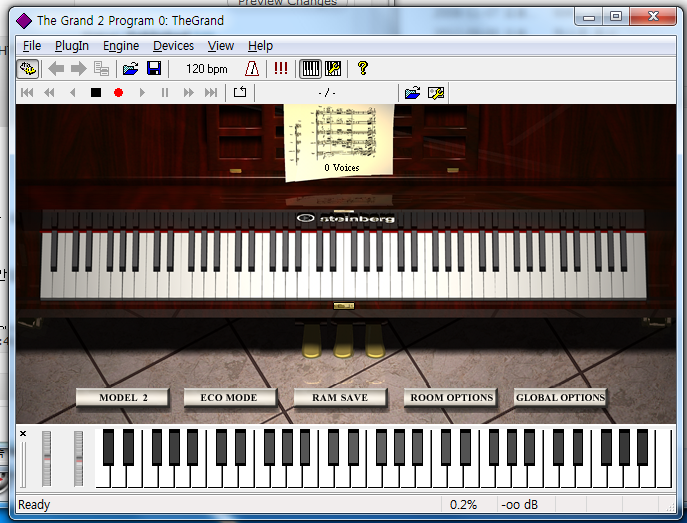Screen dimensions: 687x523
Task: Click the bandmaster mode icon in toolbar
Action: [x=28, y=69]
